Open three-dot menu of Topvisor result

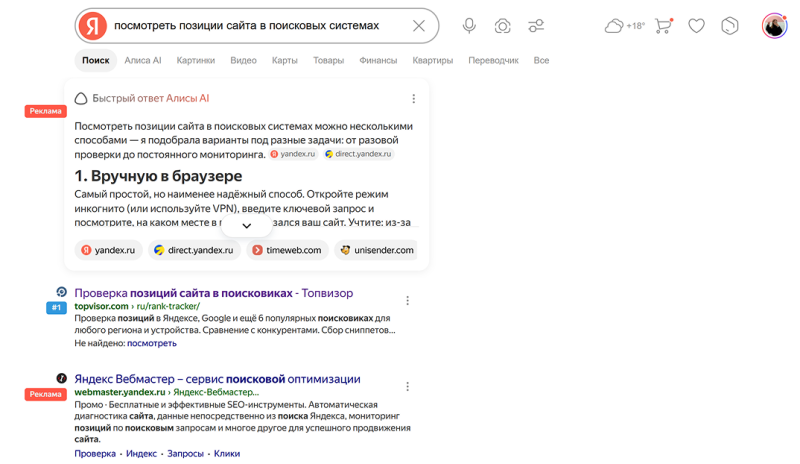pos(407,301)
